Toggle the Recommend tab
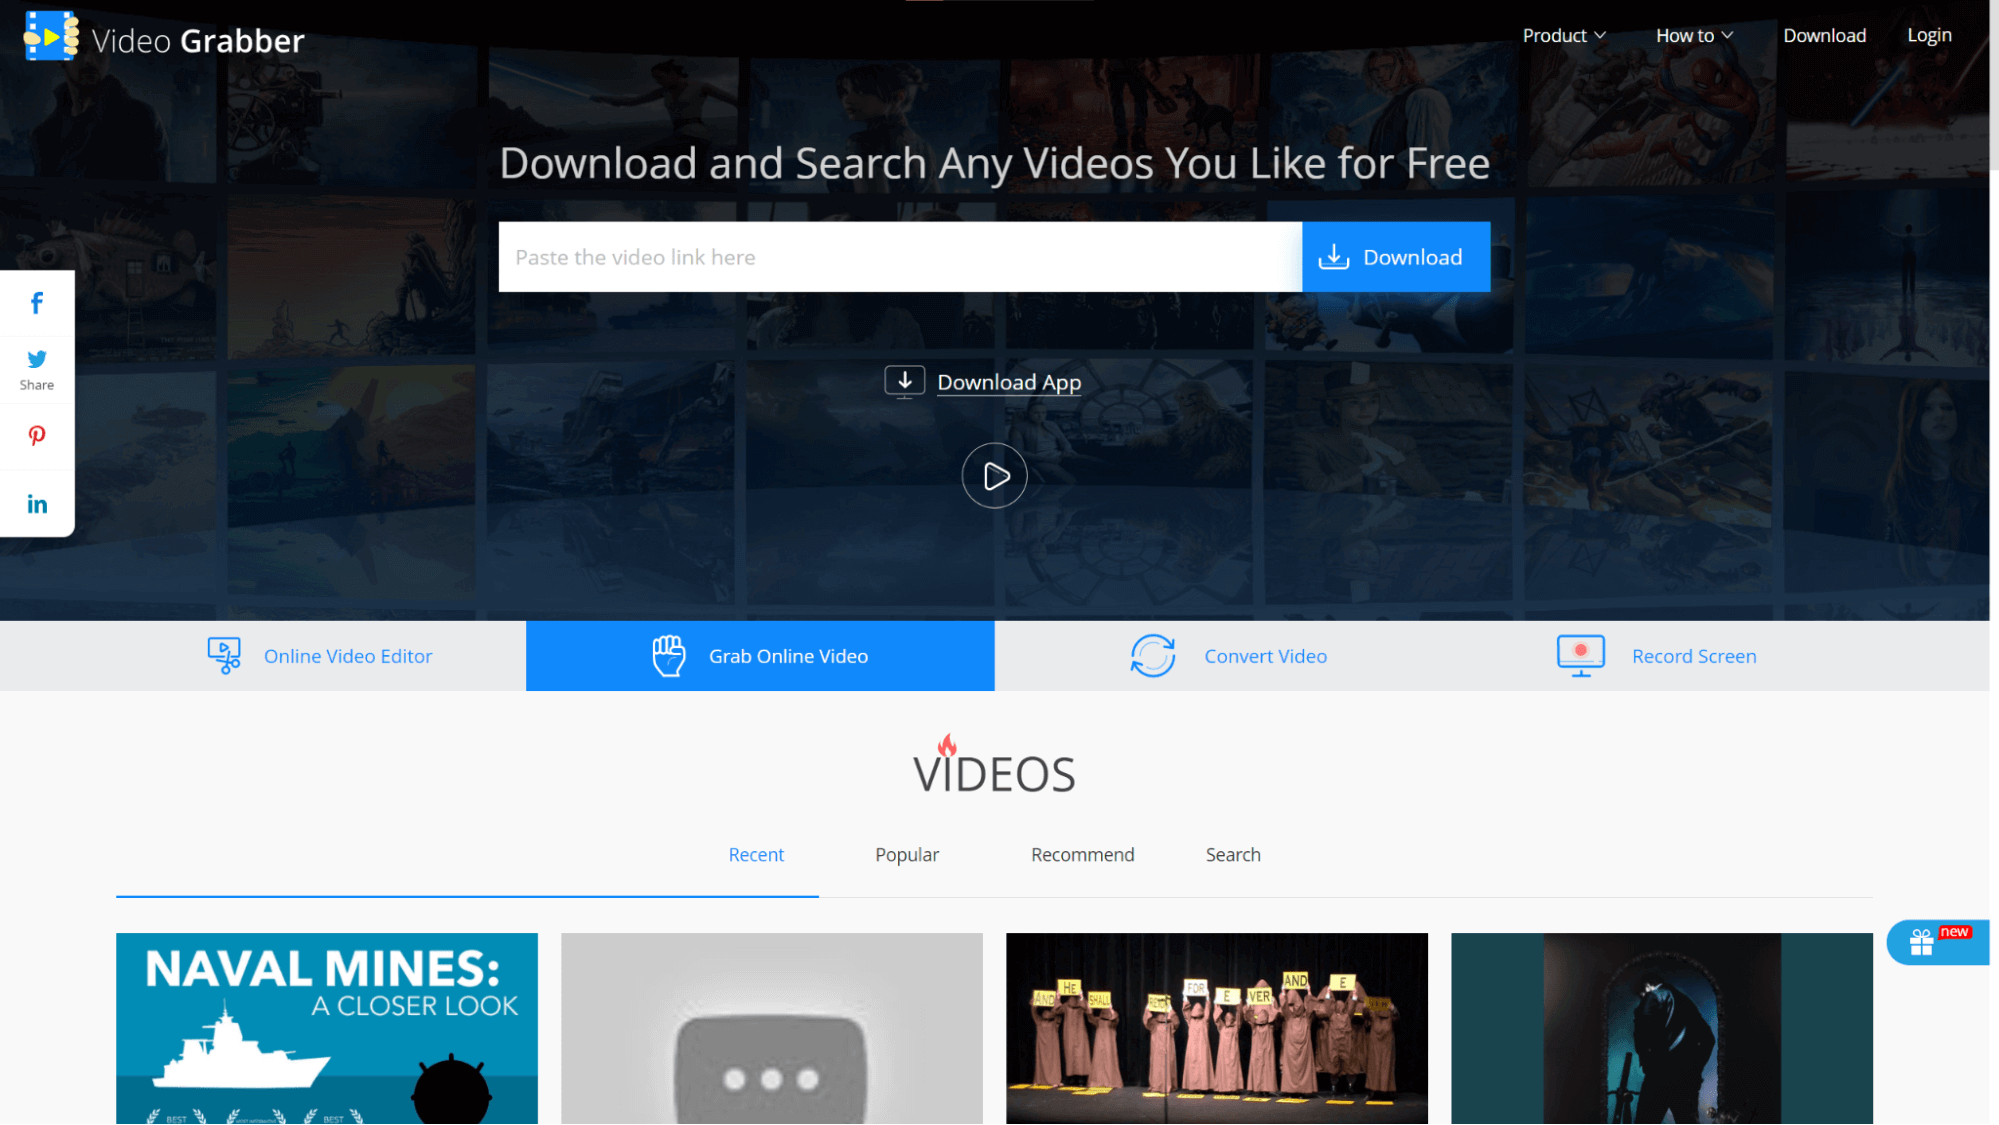Viewport: 1999px width, 1125px height. (1083, 854)
